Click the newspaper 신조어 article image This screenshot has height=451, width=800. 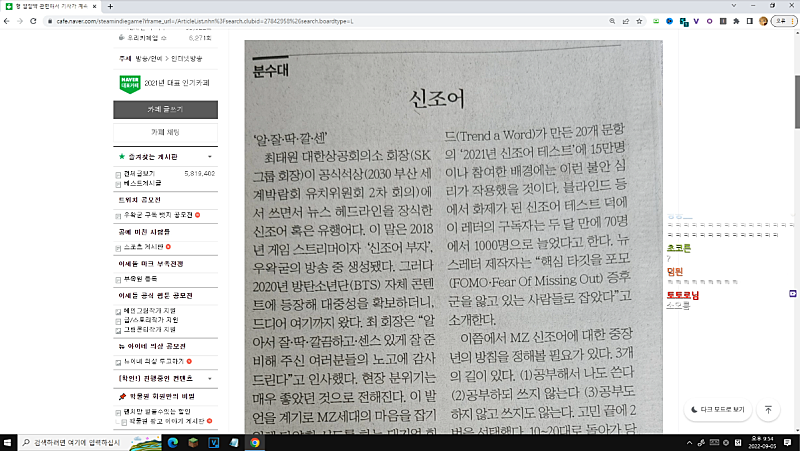click(454, 237)
